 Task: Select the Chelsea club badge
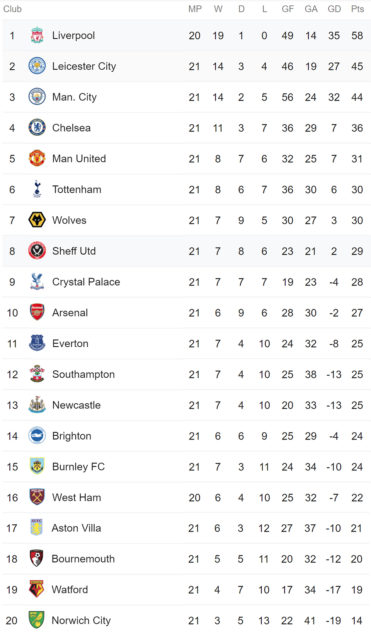(x=37, y=128)
